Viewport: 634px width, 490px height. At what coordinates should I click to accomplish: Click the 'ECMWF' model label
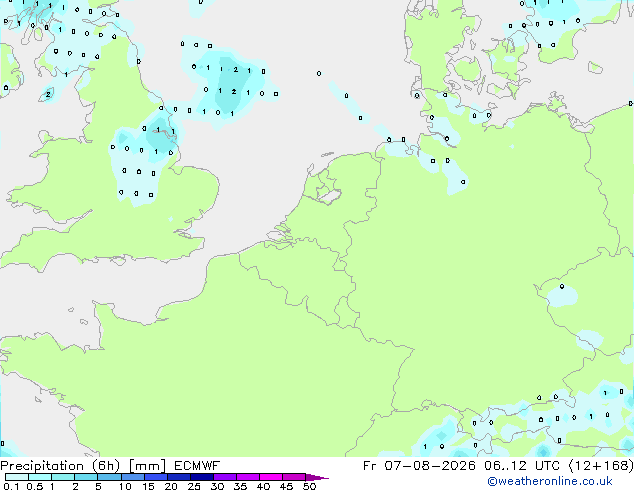pos(197,466)
